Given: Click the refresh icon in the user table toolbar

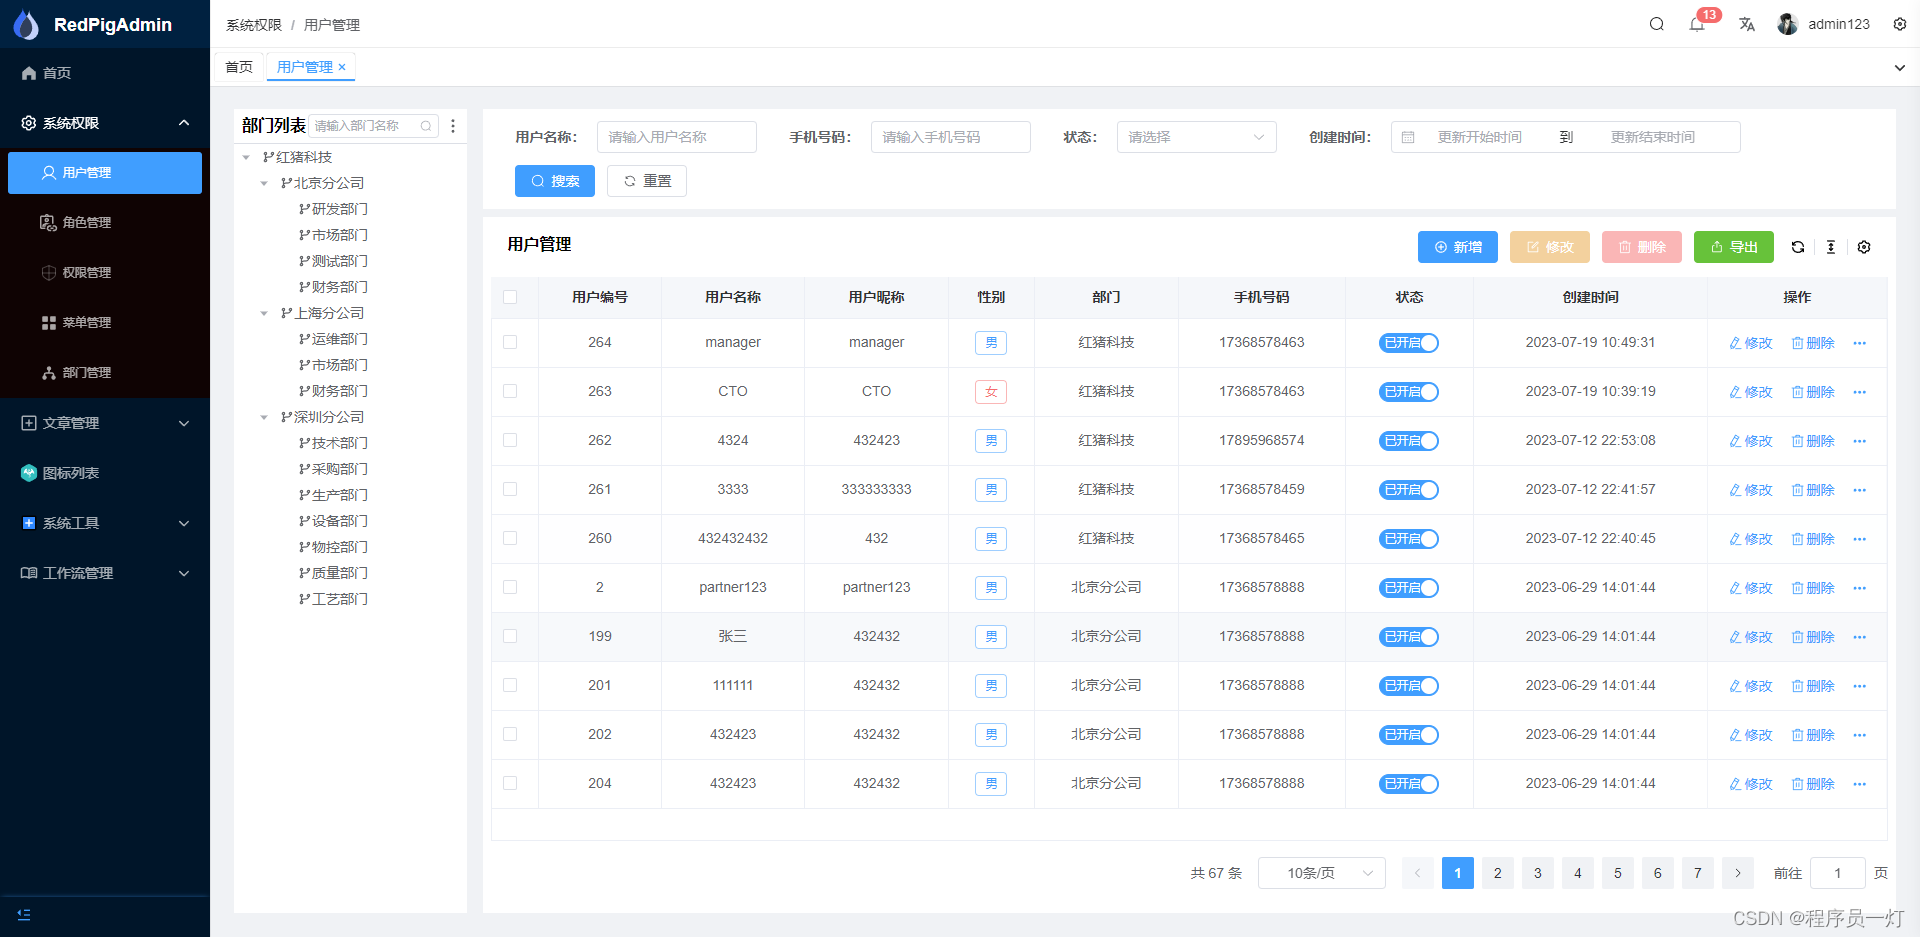Looking at the screenshot, I should click(x=1797, y=247).
